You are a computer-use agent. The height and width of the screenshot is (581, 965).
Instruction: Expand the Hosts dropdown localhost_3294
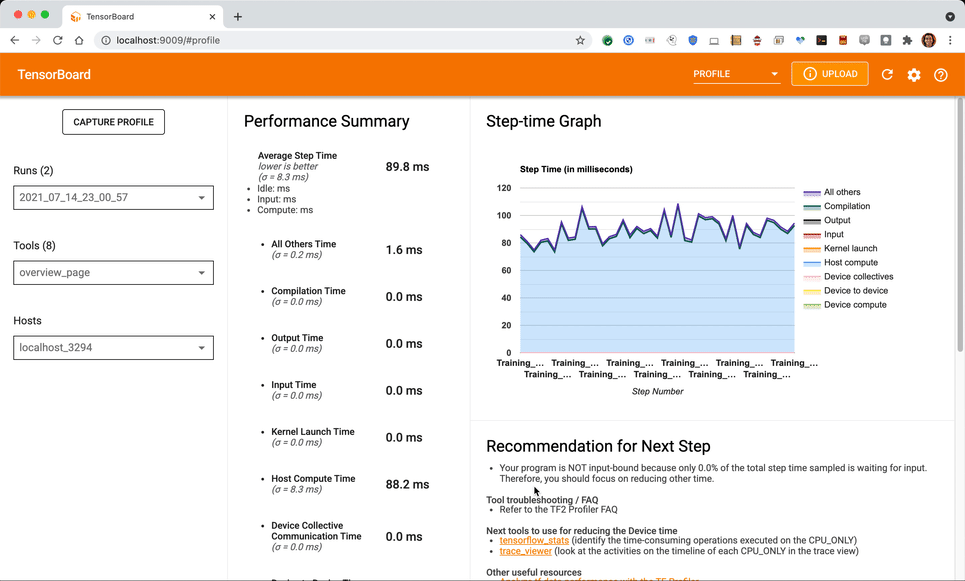pos(113,348)
